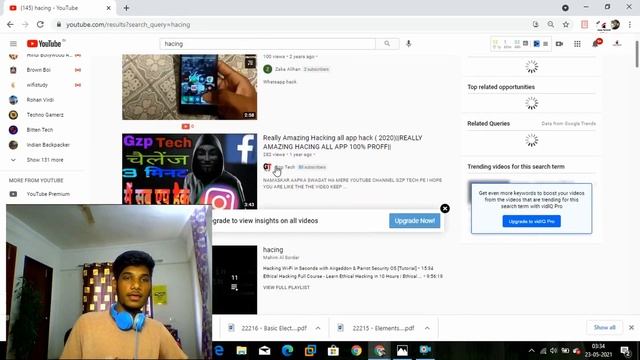Dismiss the upgrade insights banner with X
The image size is (640, 360).
(445, 209)
